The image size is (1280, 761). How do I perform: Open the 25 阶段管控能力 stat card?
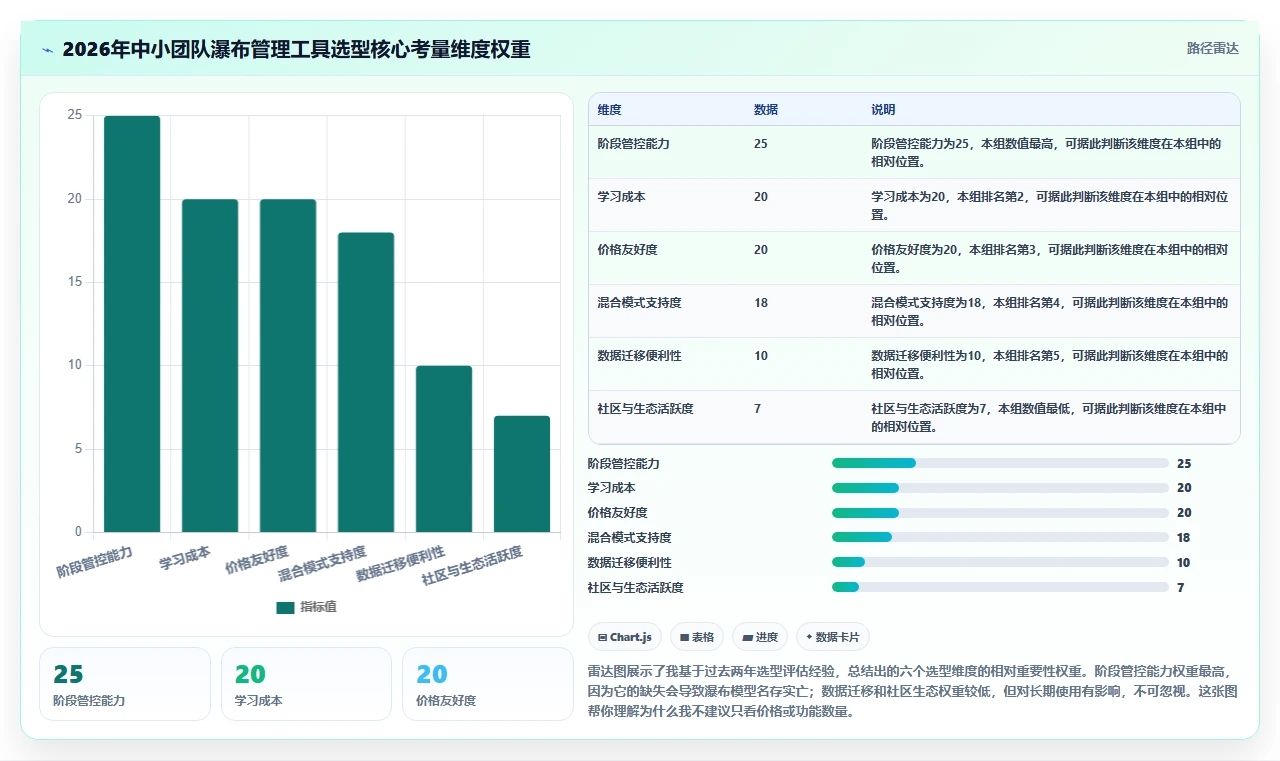click(x=125, y=684)
